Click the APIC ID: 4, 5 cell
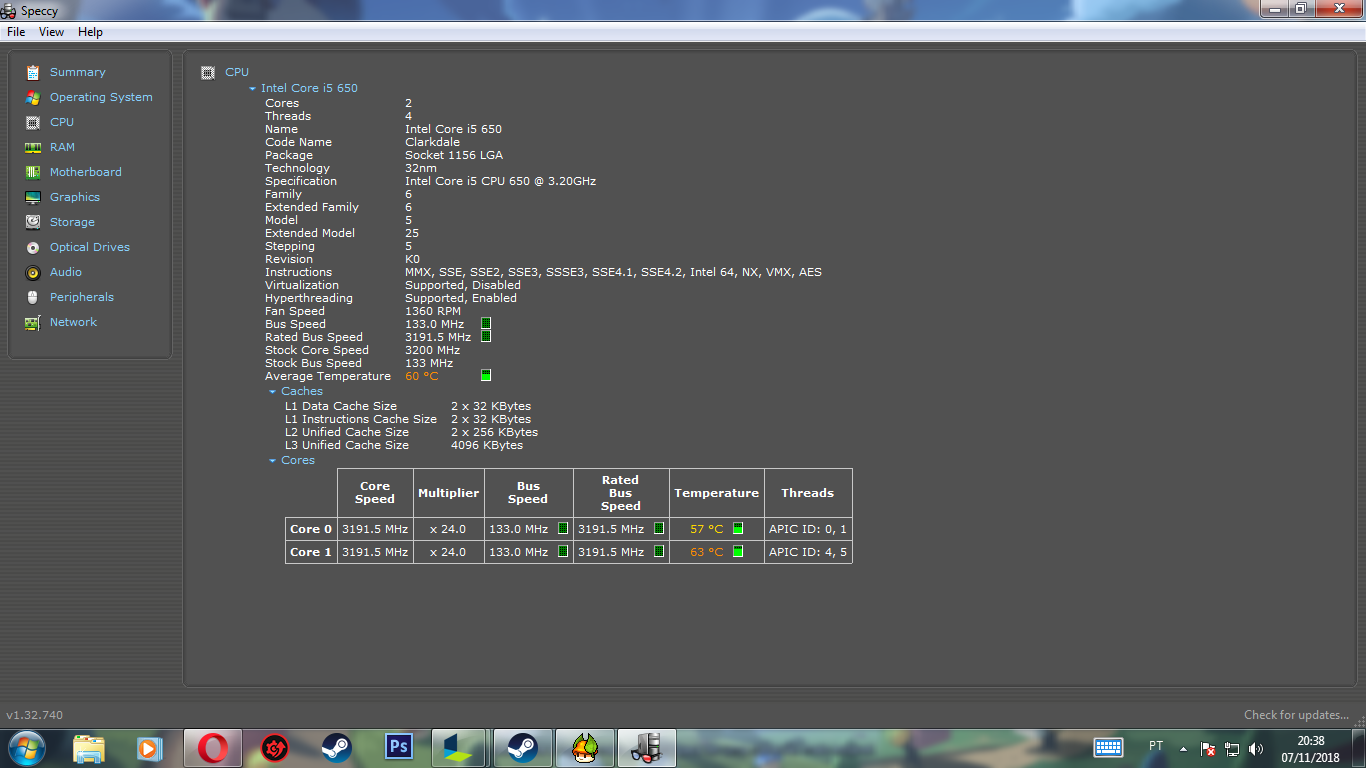Image resolution: width=1366 pixels, height=768 pixels. coord(808,552)
